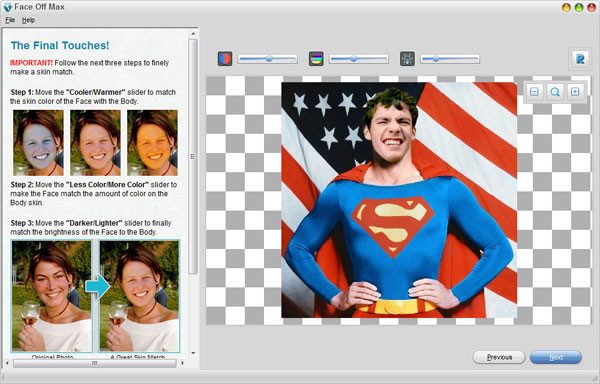Click the magnifier fit-zoom icon
This screenshot has width=600, height=384.
tap(555, 92)
